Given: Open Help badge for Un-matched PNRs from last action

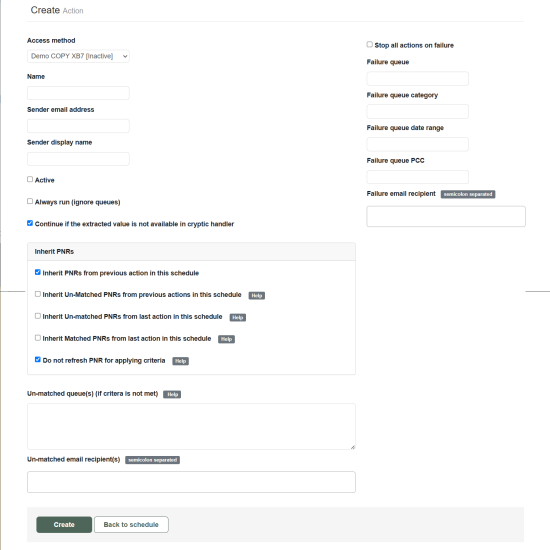Looking at the screenshot, I should (237, 317).
